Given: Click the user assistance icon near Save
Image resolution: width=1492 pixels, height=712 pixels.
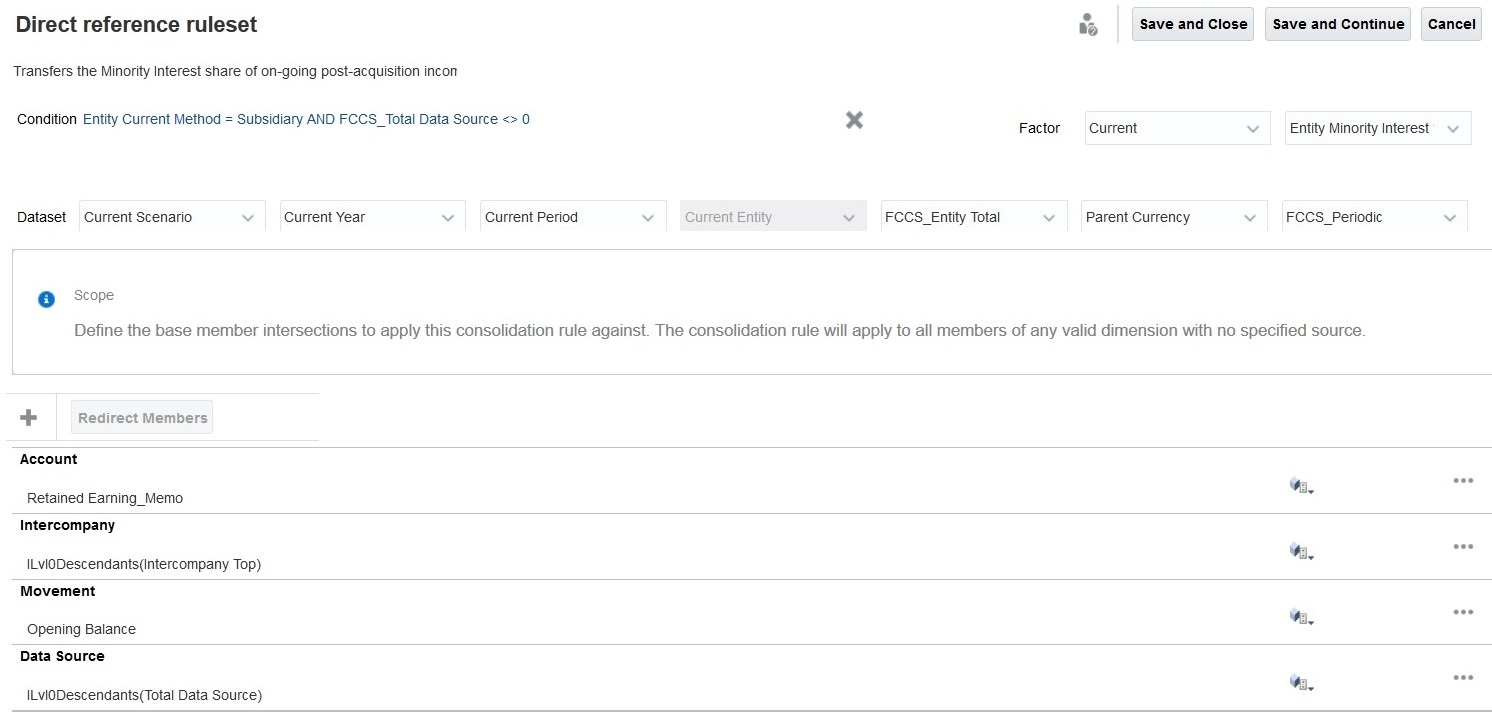Looking at the screenshot, I should click(1088, 25).
